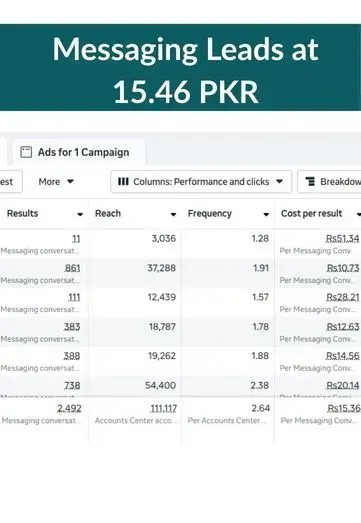Open Frequency column header arrow
The height and width of the screenshot is (523, 361).
[x=266, y=214]
